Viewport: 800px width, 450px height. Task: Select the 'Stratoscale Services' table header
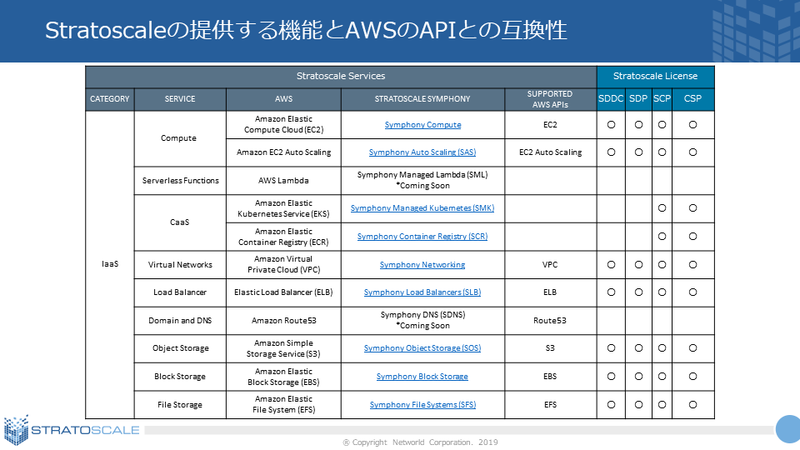click(341, 77)
